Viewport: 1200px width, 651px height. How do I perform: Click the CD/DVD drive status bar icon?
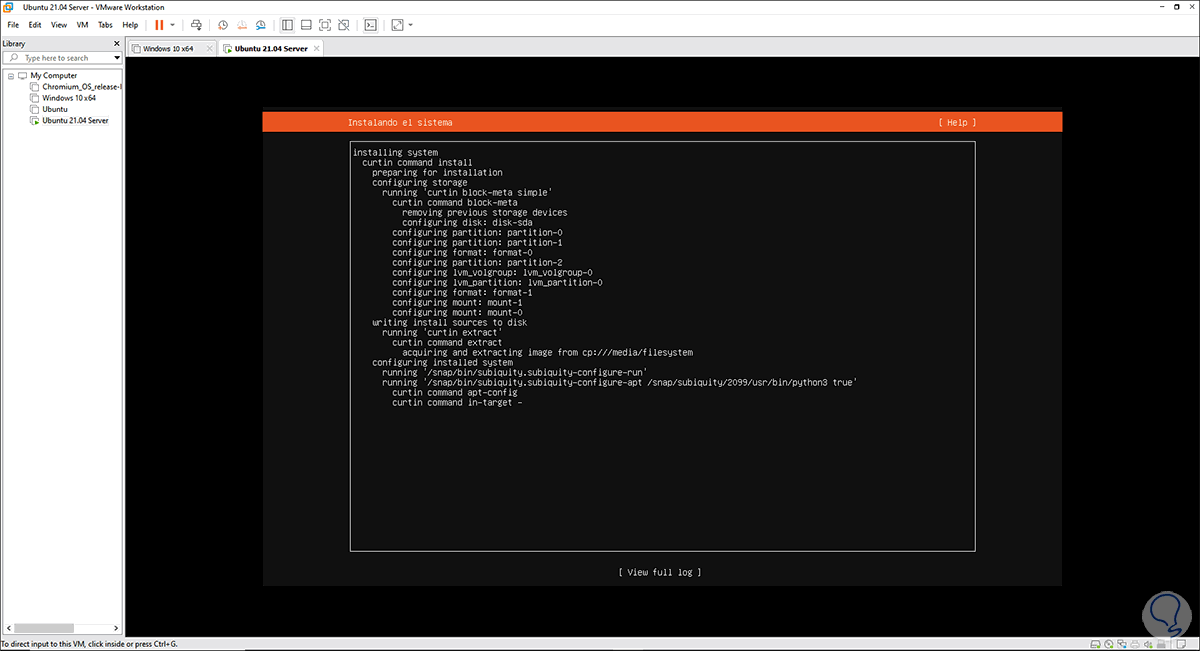pos(1109,644)
